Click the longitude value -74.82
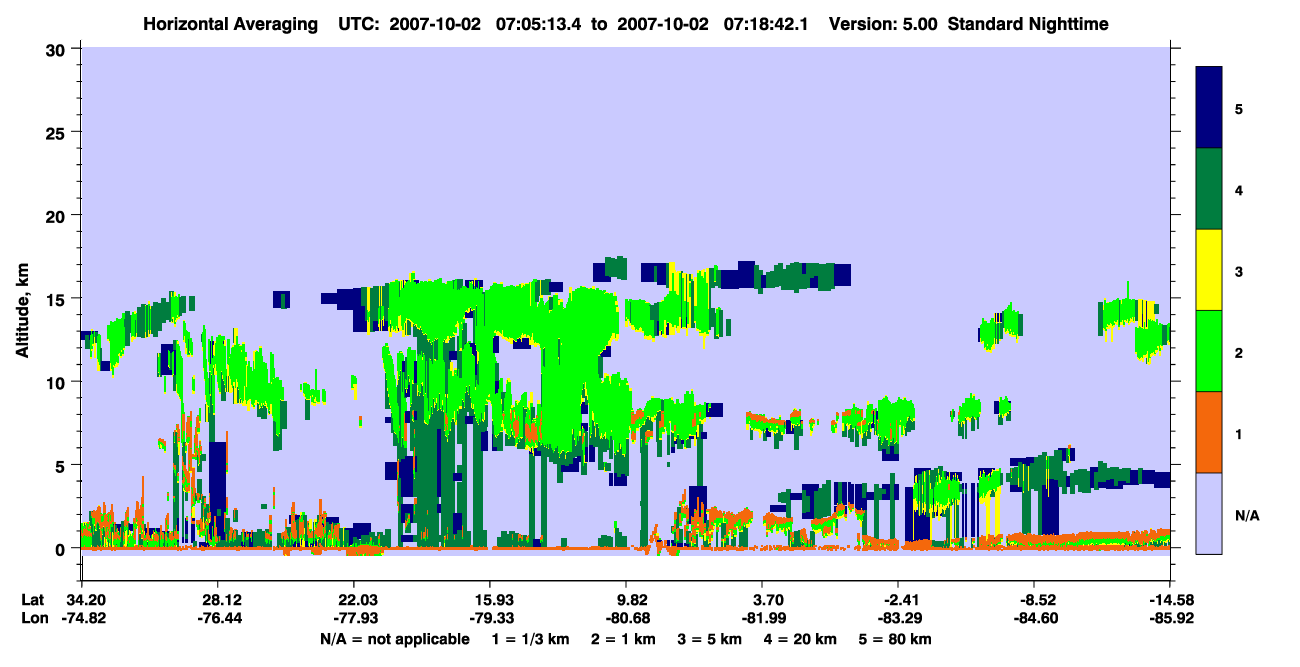1300x667 pixels. [82, 619]
